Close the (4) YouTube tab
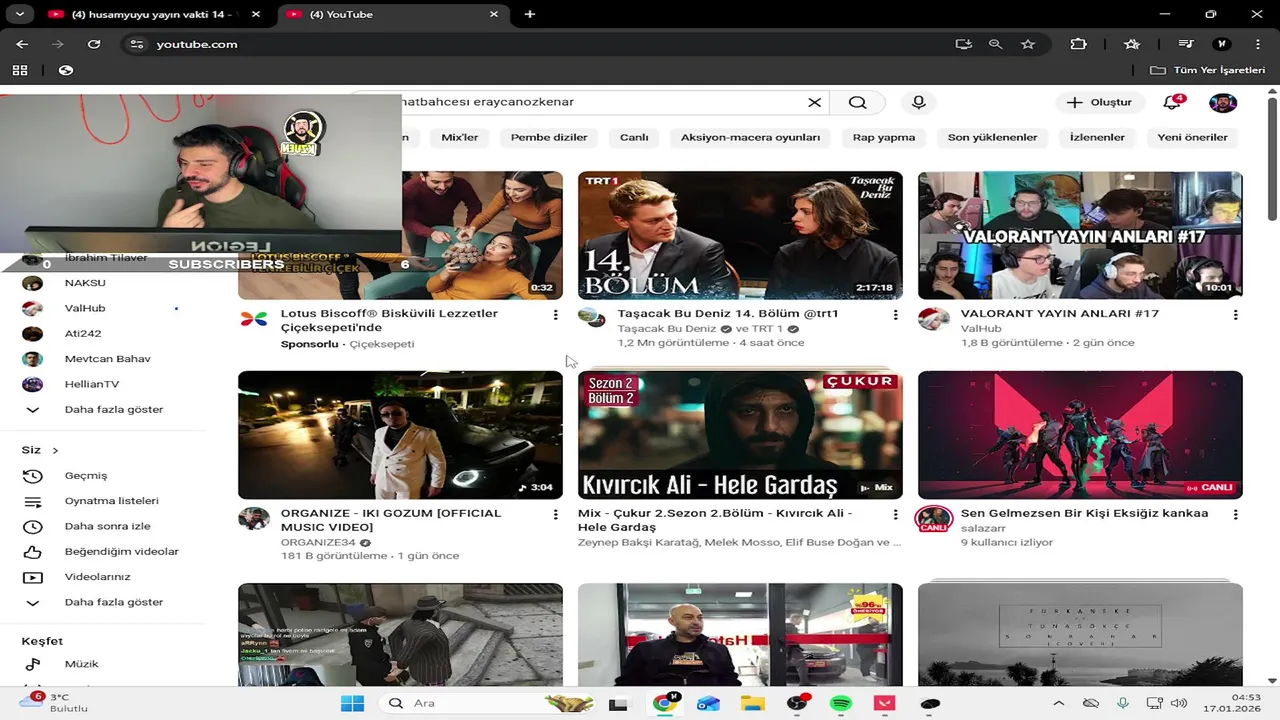The image size is (1280, 720). (x=494, y=14)
